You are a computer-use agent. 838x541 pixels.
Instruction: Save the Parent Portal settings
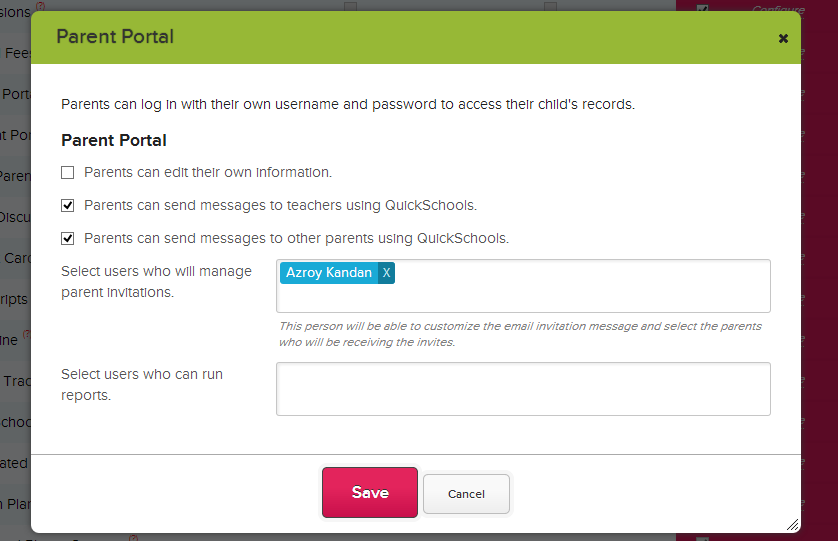click(x=369, y=492)
